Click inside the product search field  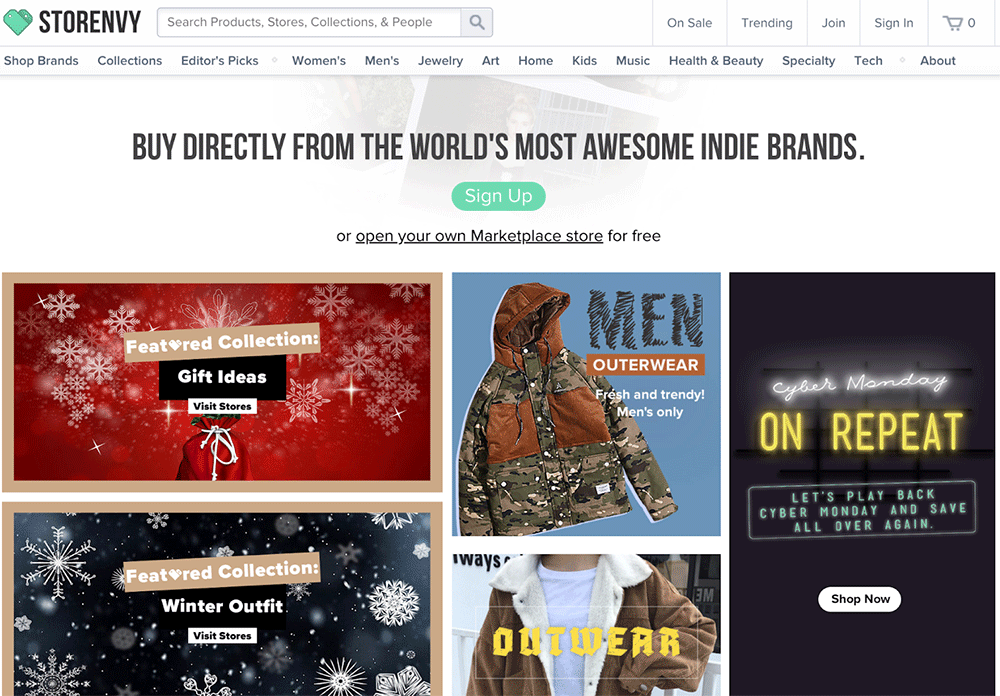coord(310,22)
